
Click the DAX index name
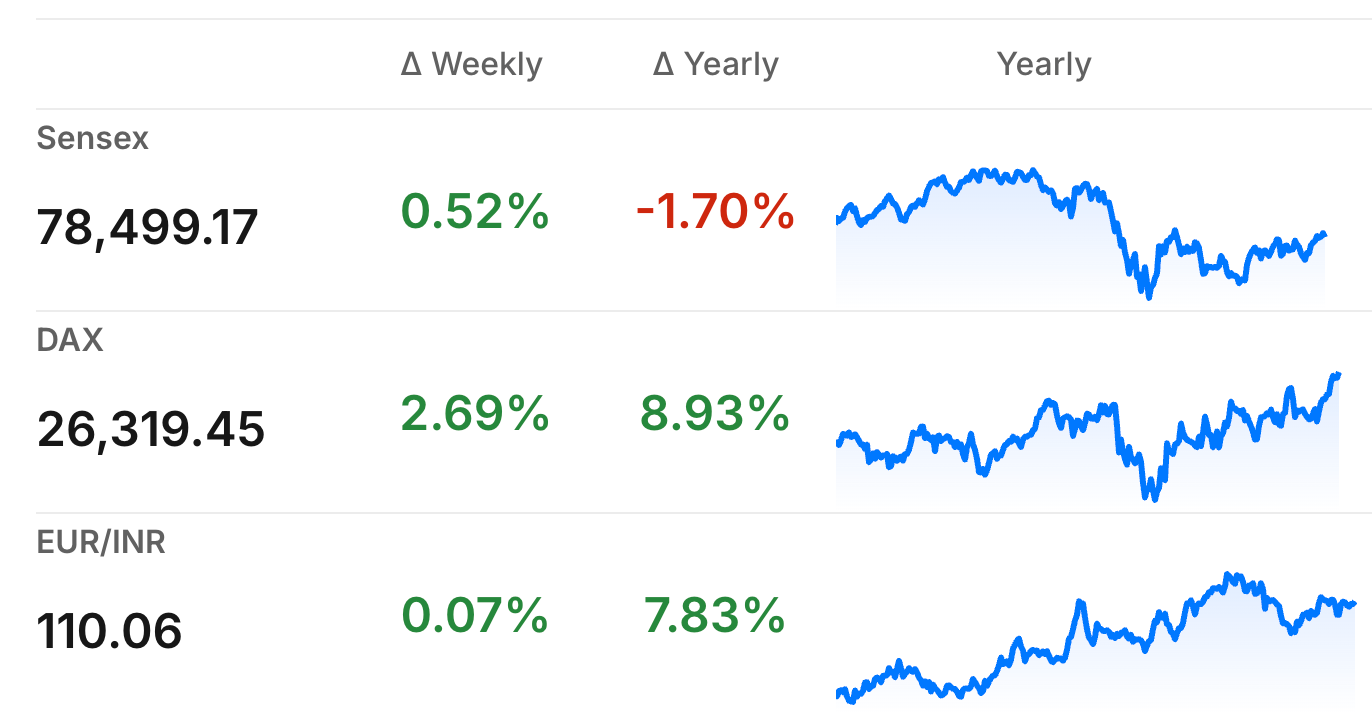(x=70, y=340)
